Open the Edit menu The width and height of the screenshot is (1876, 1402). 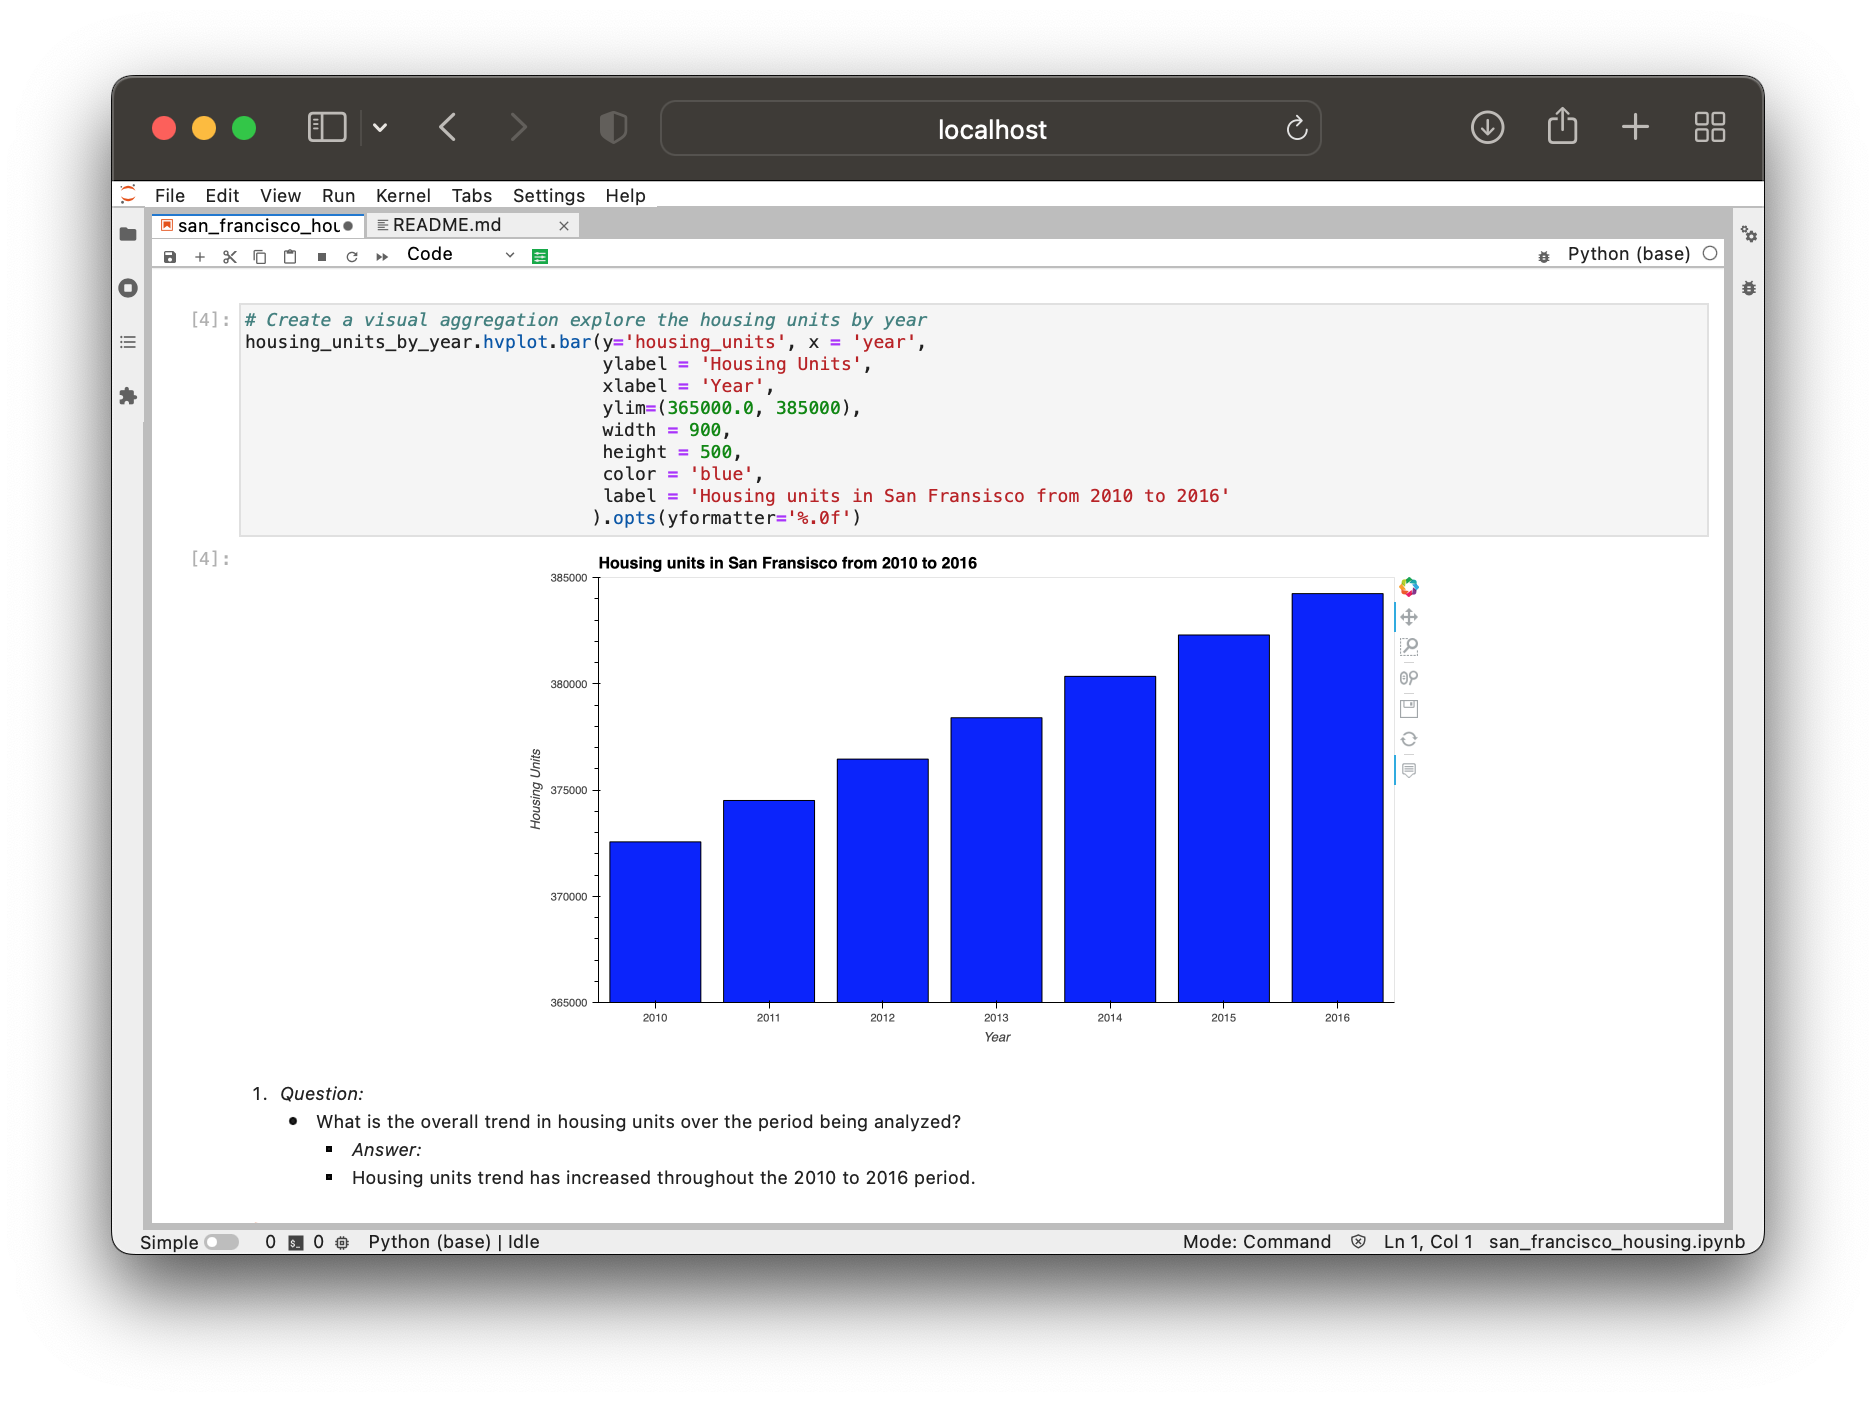point(222,196)
